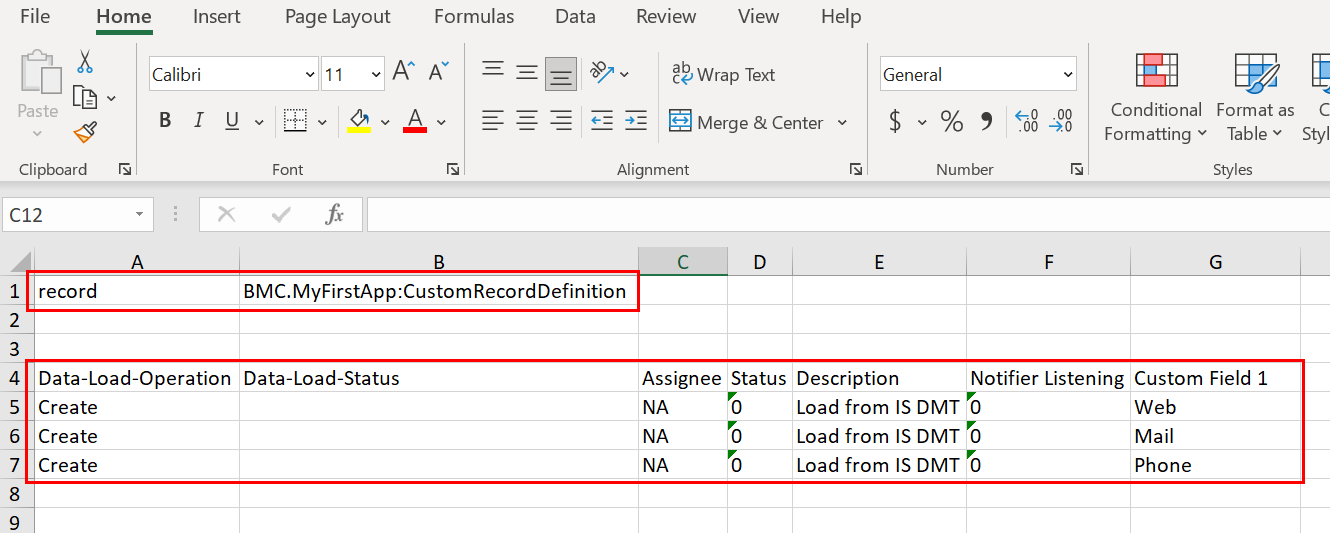Apply red Font Color A
1330x533 pixels.
coord(415,121)
